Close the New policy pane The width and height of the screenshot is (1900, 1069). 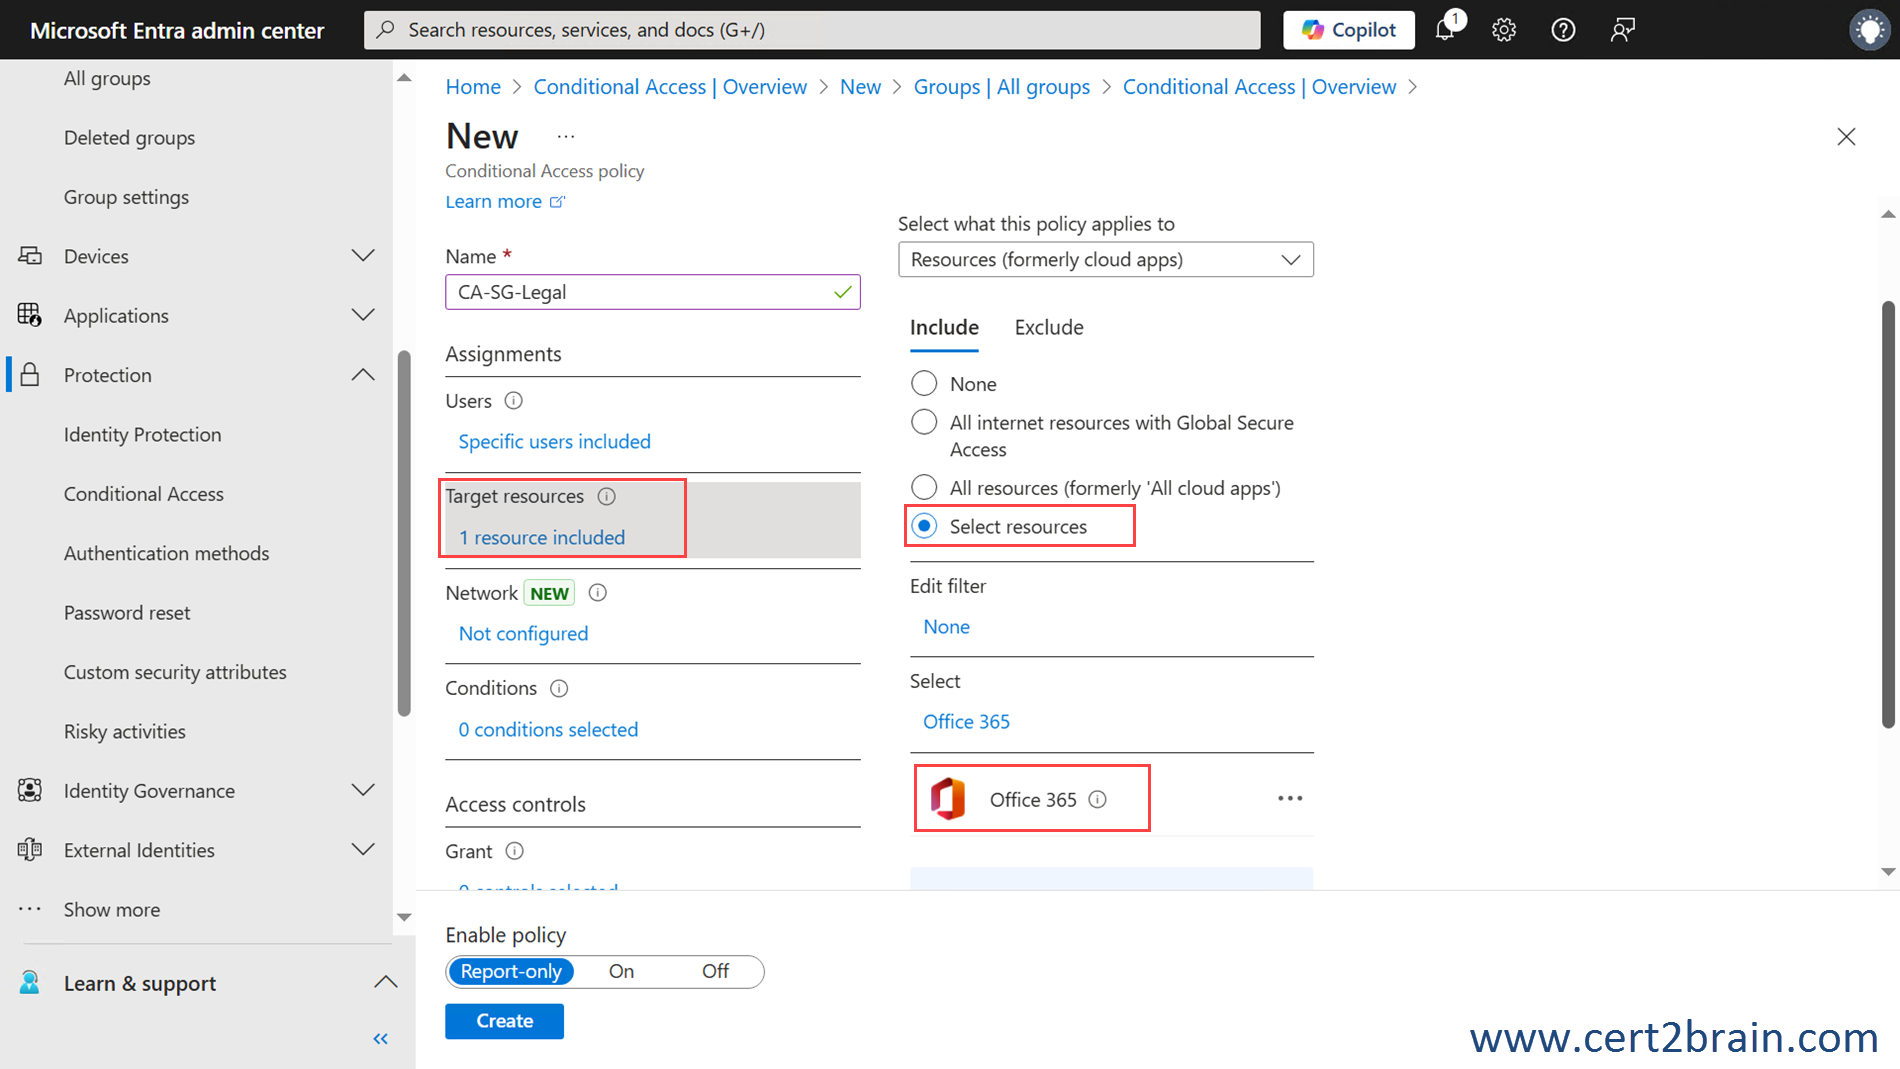(x=1846, y=137)
